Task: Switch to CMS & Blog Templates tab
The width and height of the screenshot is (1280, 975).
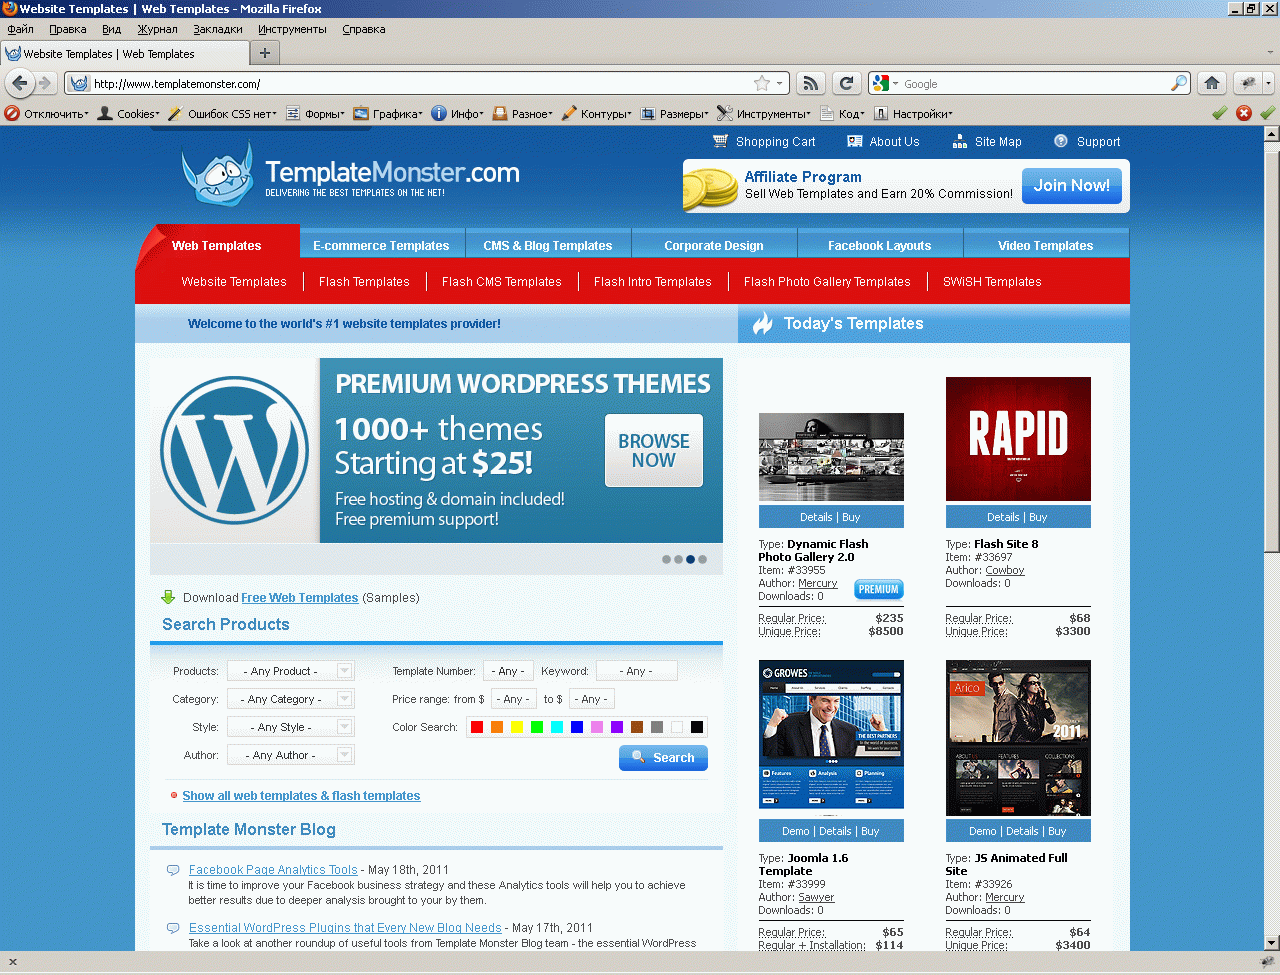Action: (x=548, y=245)
